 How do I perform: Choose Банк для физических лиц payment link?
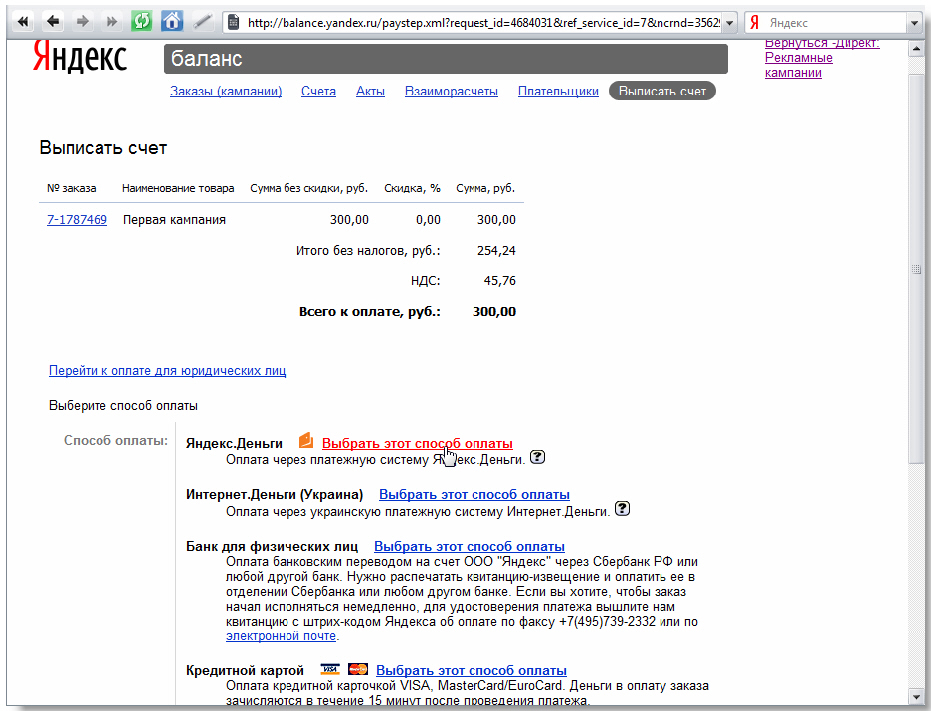click(469, 546)
